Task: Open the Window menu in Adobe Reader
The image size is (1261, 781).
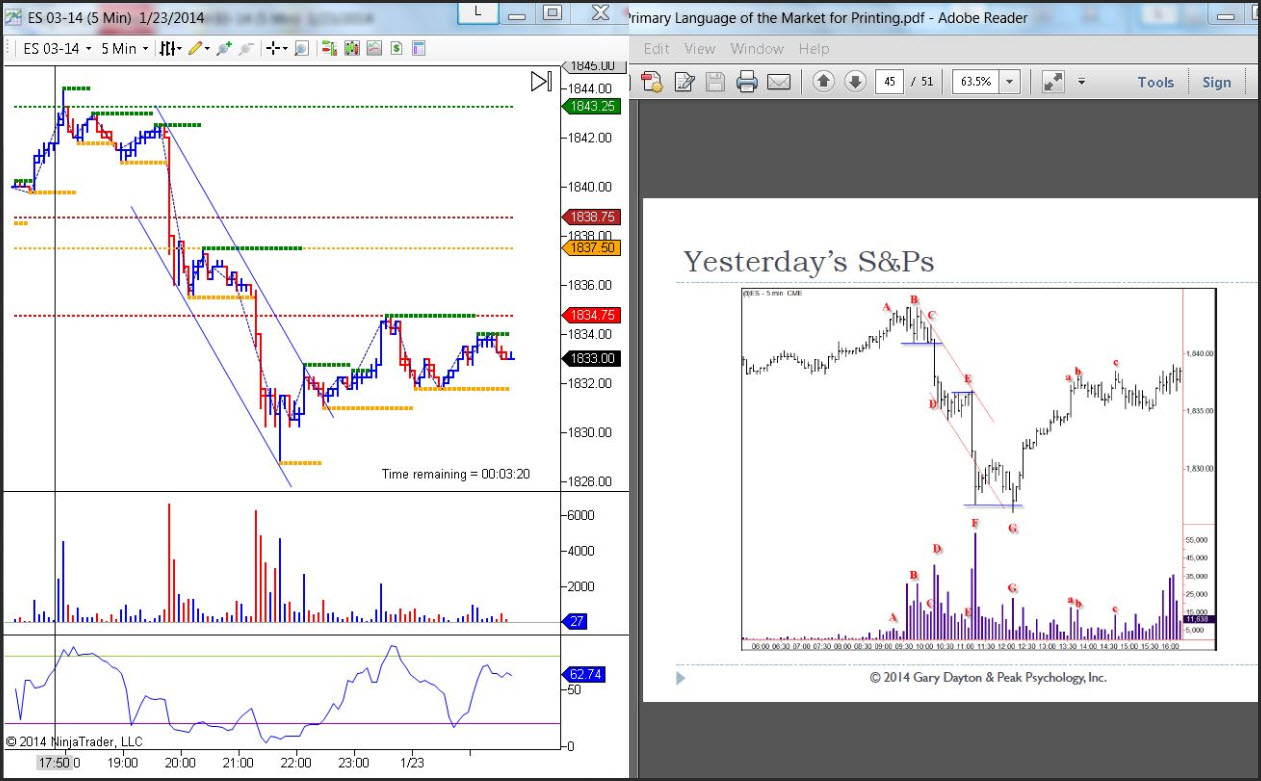Action: 756,48
